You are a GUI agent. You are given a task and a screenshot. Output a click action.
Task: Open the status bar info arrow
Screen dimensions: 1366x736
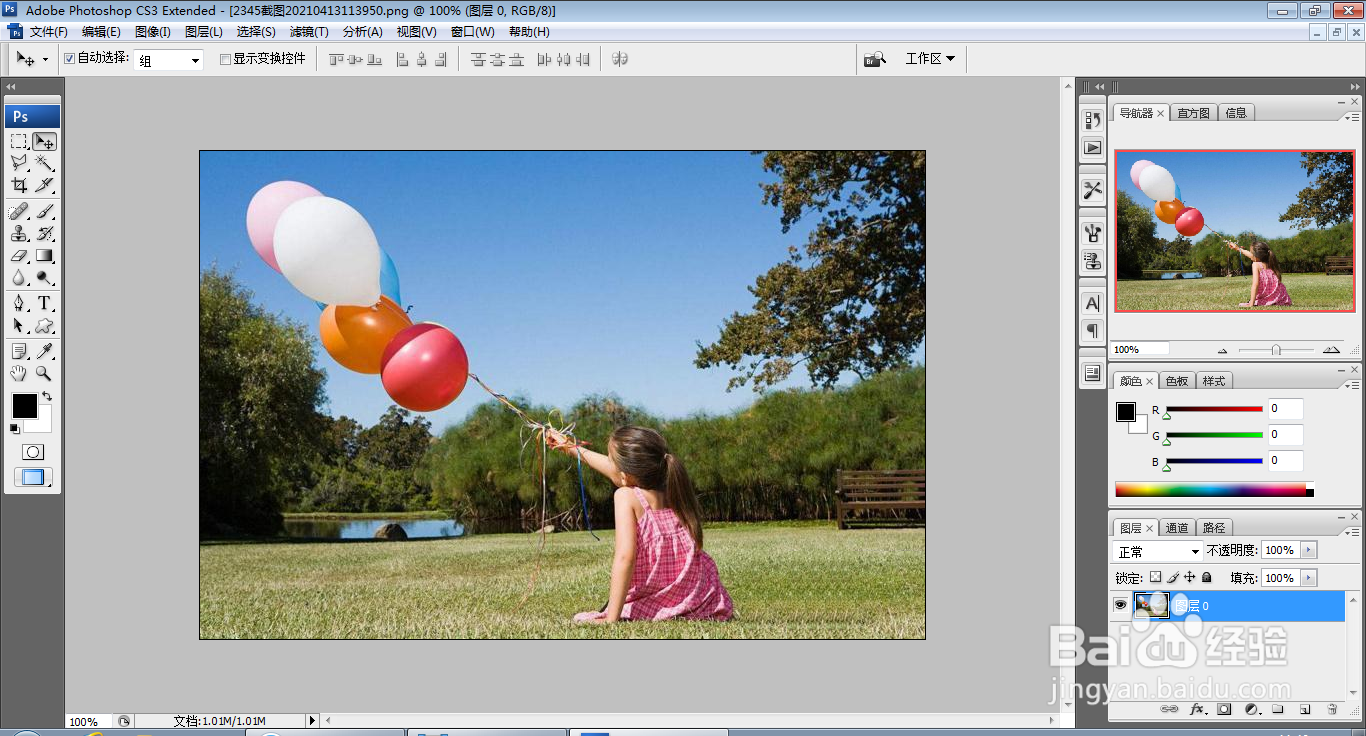tap(312, 720)
